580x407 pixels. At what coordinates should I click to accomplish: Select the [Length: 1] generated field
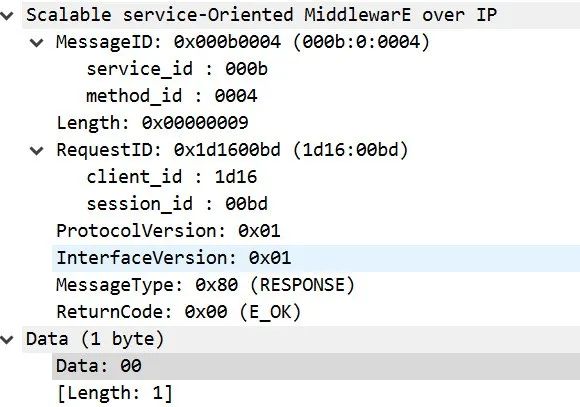tap(115, 393)
